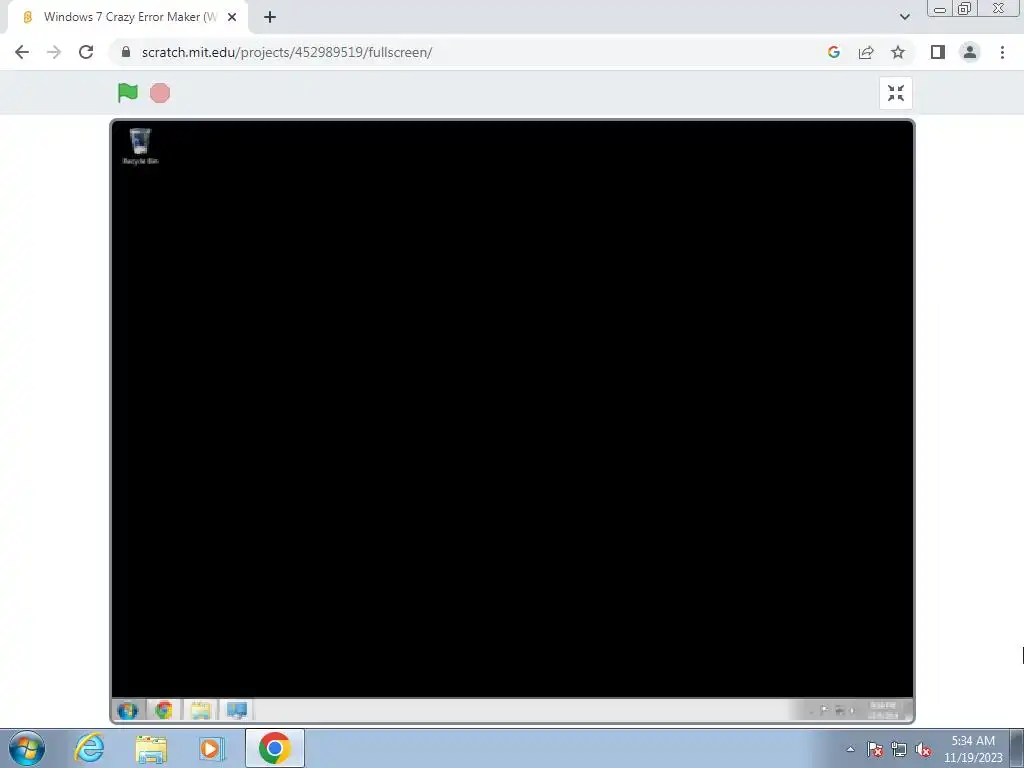Open the muted volume tray icon

click(x=923, y=750)
